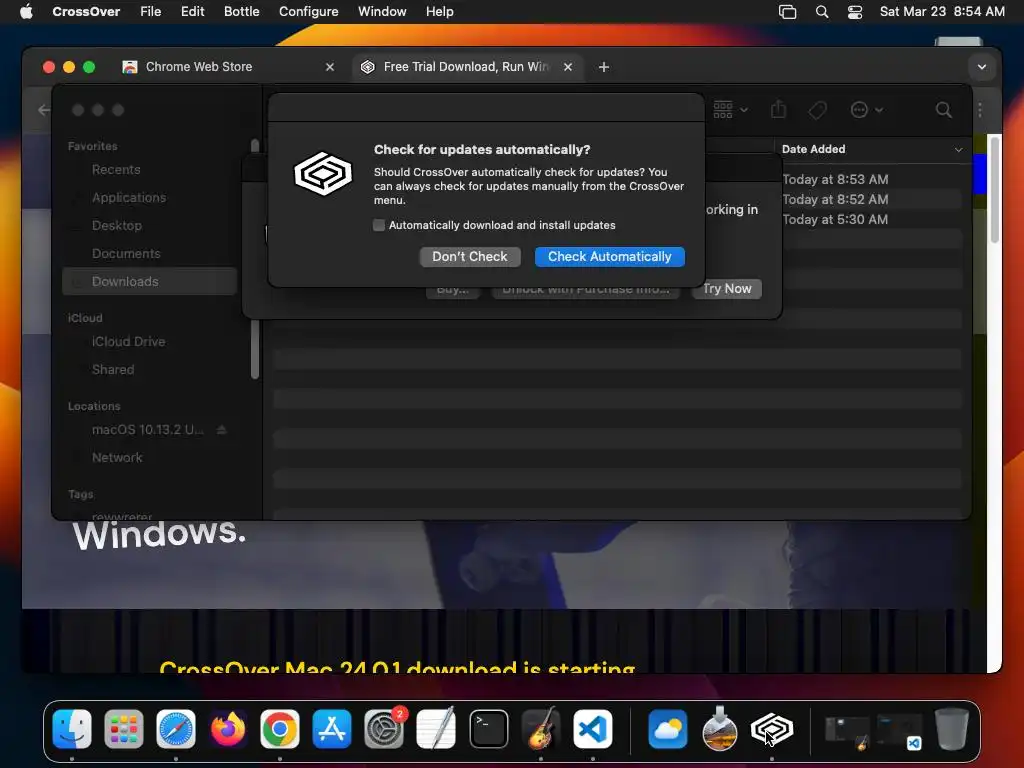Open Finder from the Dock
The image size is (1024, 768).
click(x=72, y=728)
